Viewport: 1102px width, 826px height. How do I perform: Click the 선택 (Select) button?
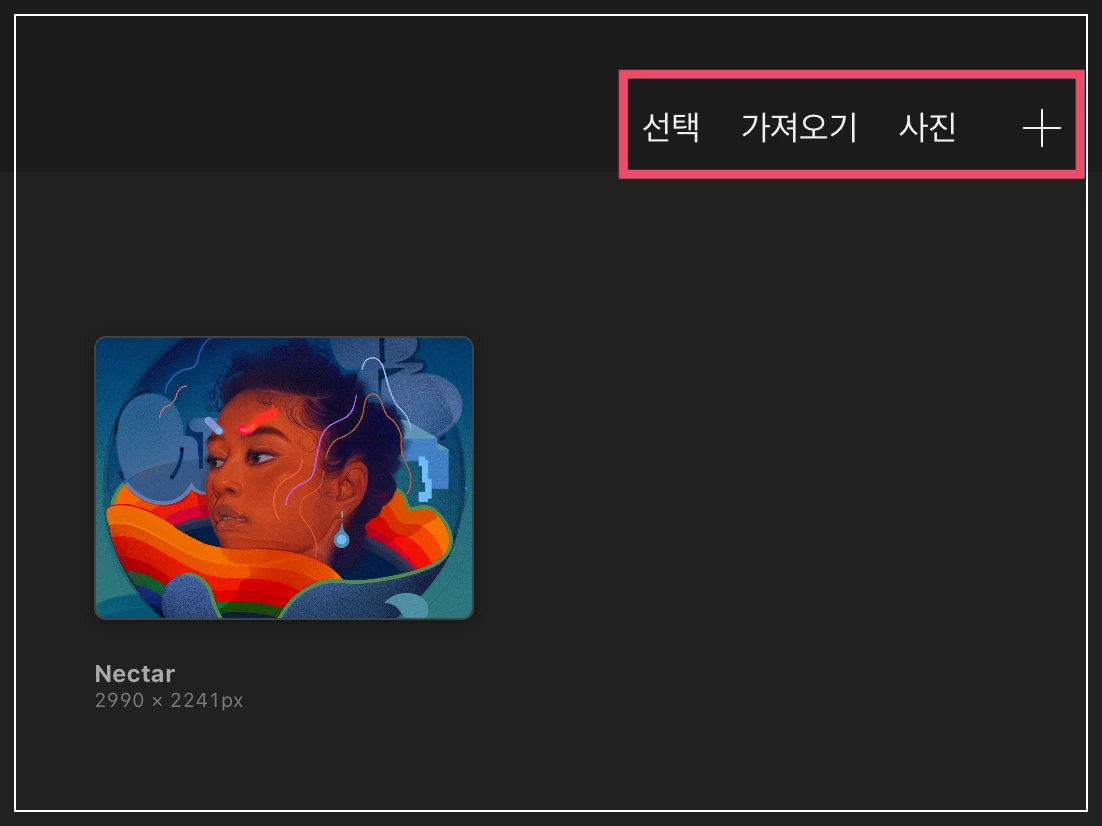tap(671, 128)
